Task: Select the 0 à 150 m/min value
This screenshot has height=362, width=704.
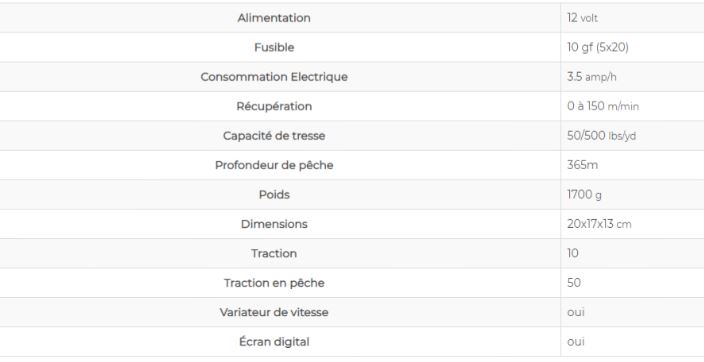Action: point(603,106)
